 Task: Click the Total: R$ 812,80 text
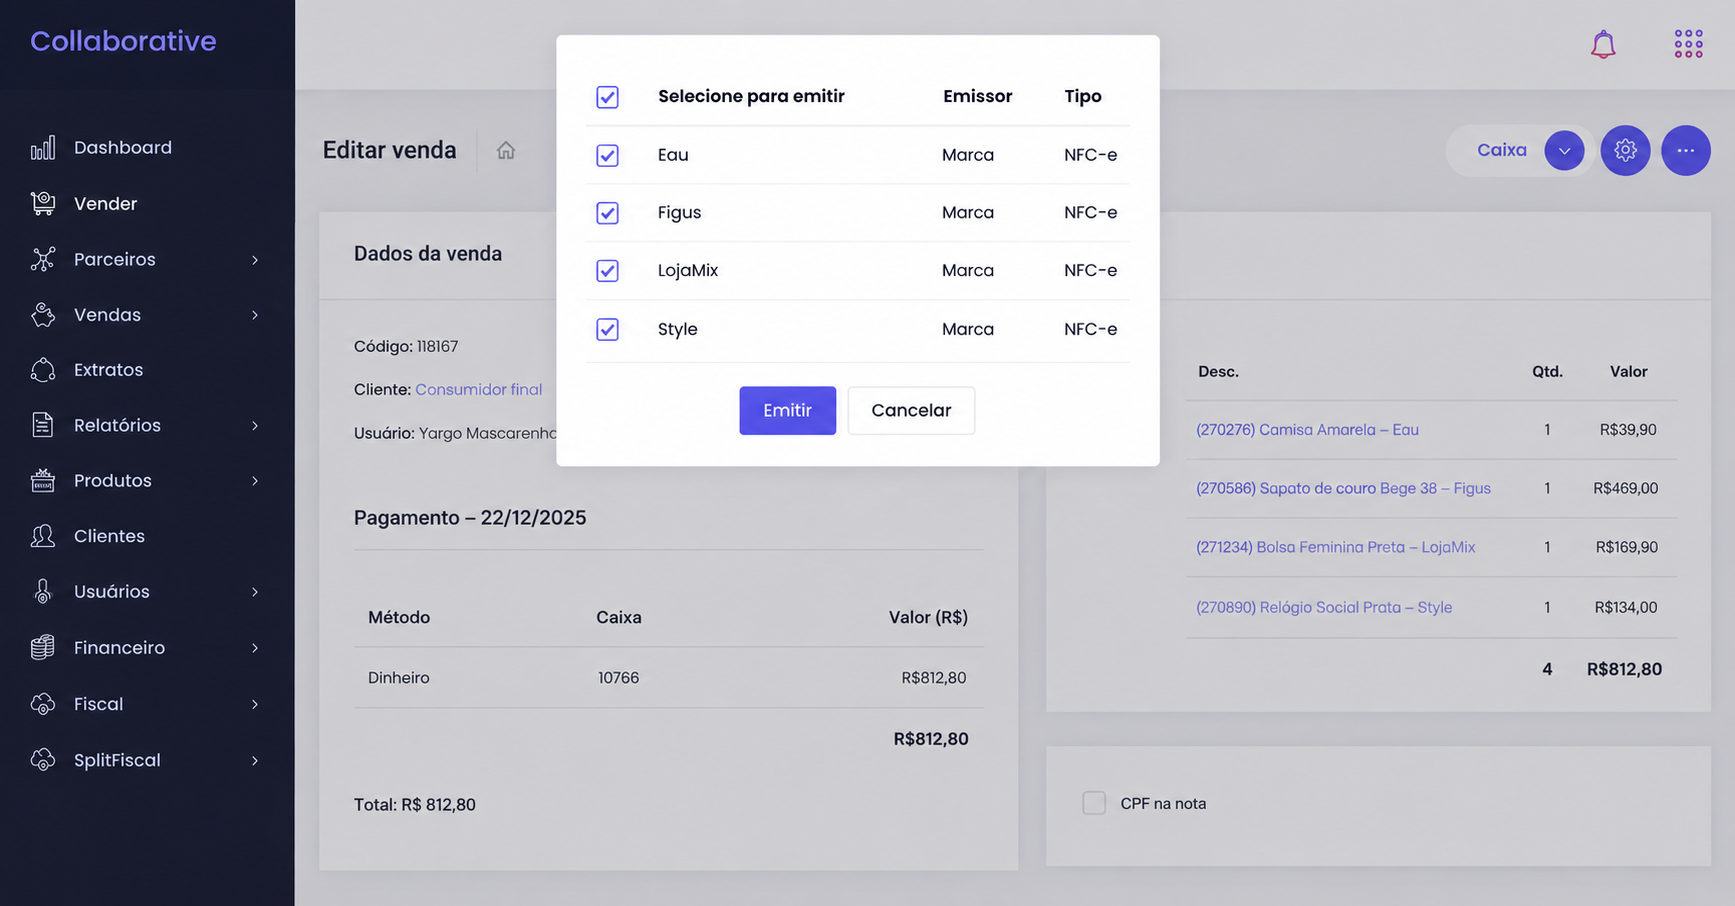414,805
